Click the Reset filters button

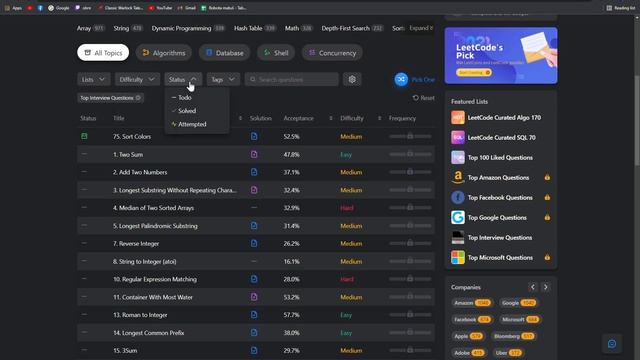click(423, 98)
